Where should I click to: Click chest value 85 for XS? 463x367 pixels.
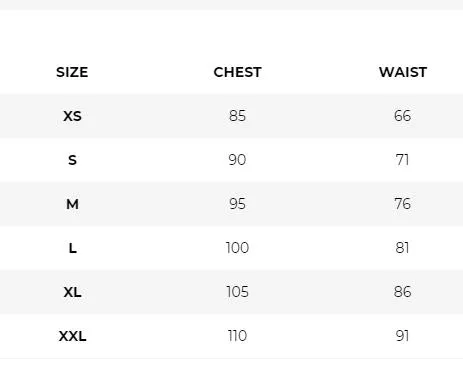click(x=237, y=116)
